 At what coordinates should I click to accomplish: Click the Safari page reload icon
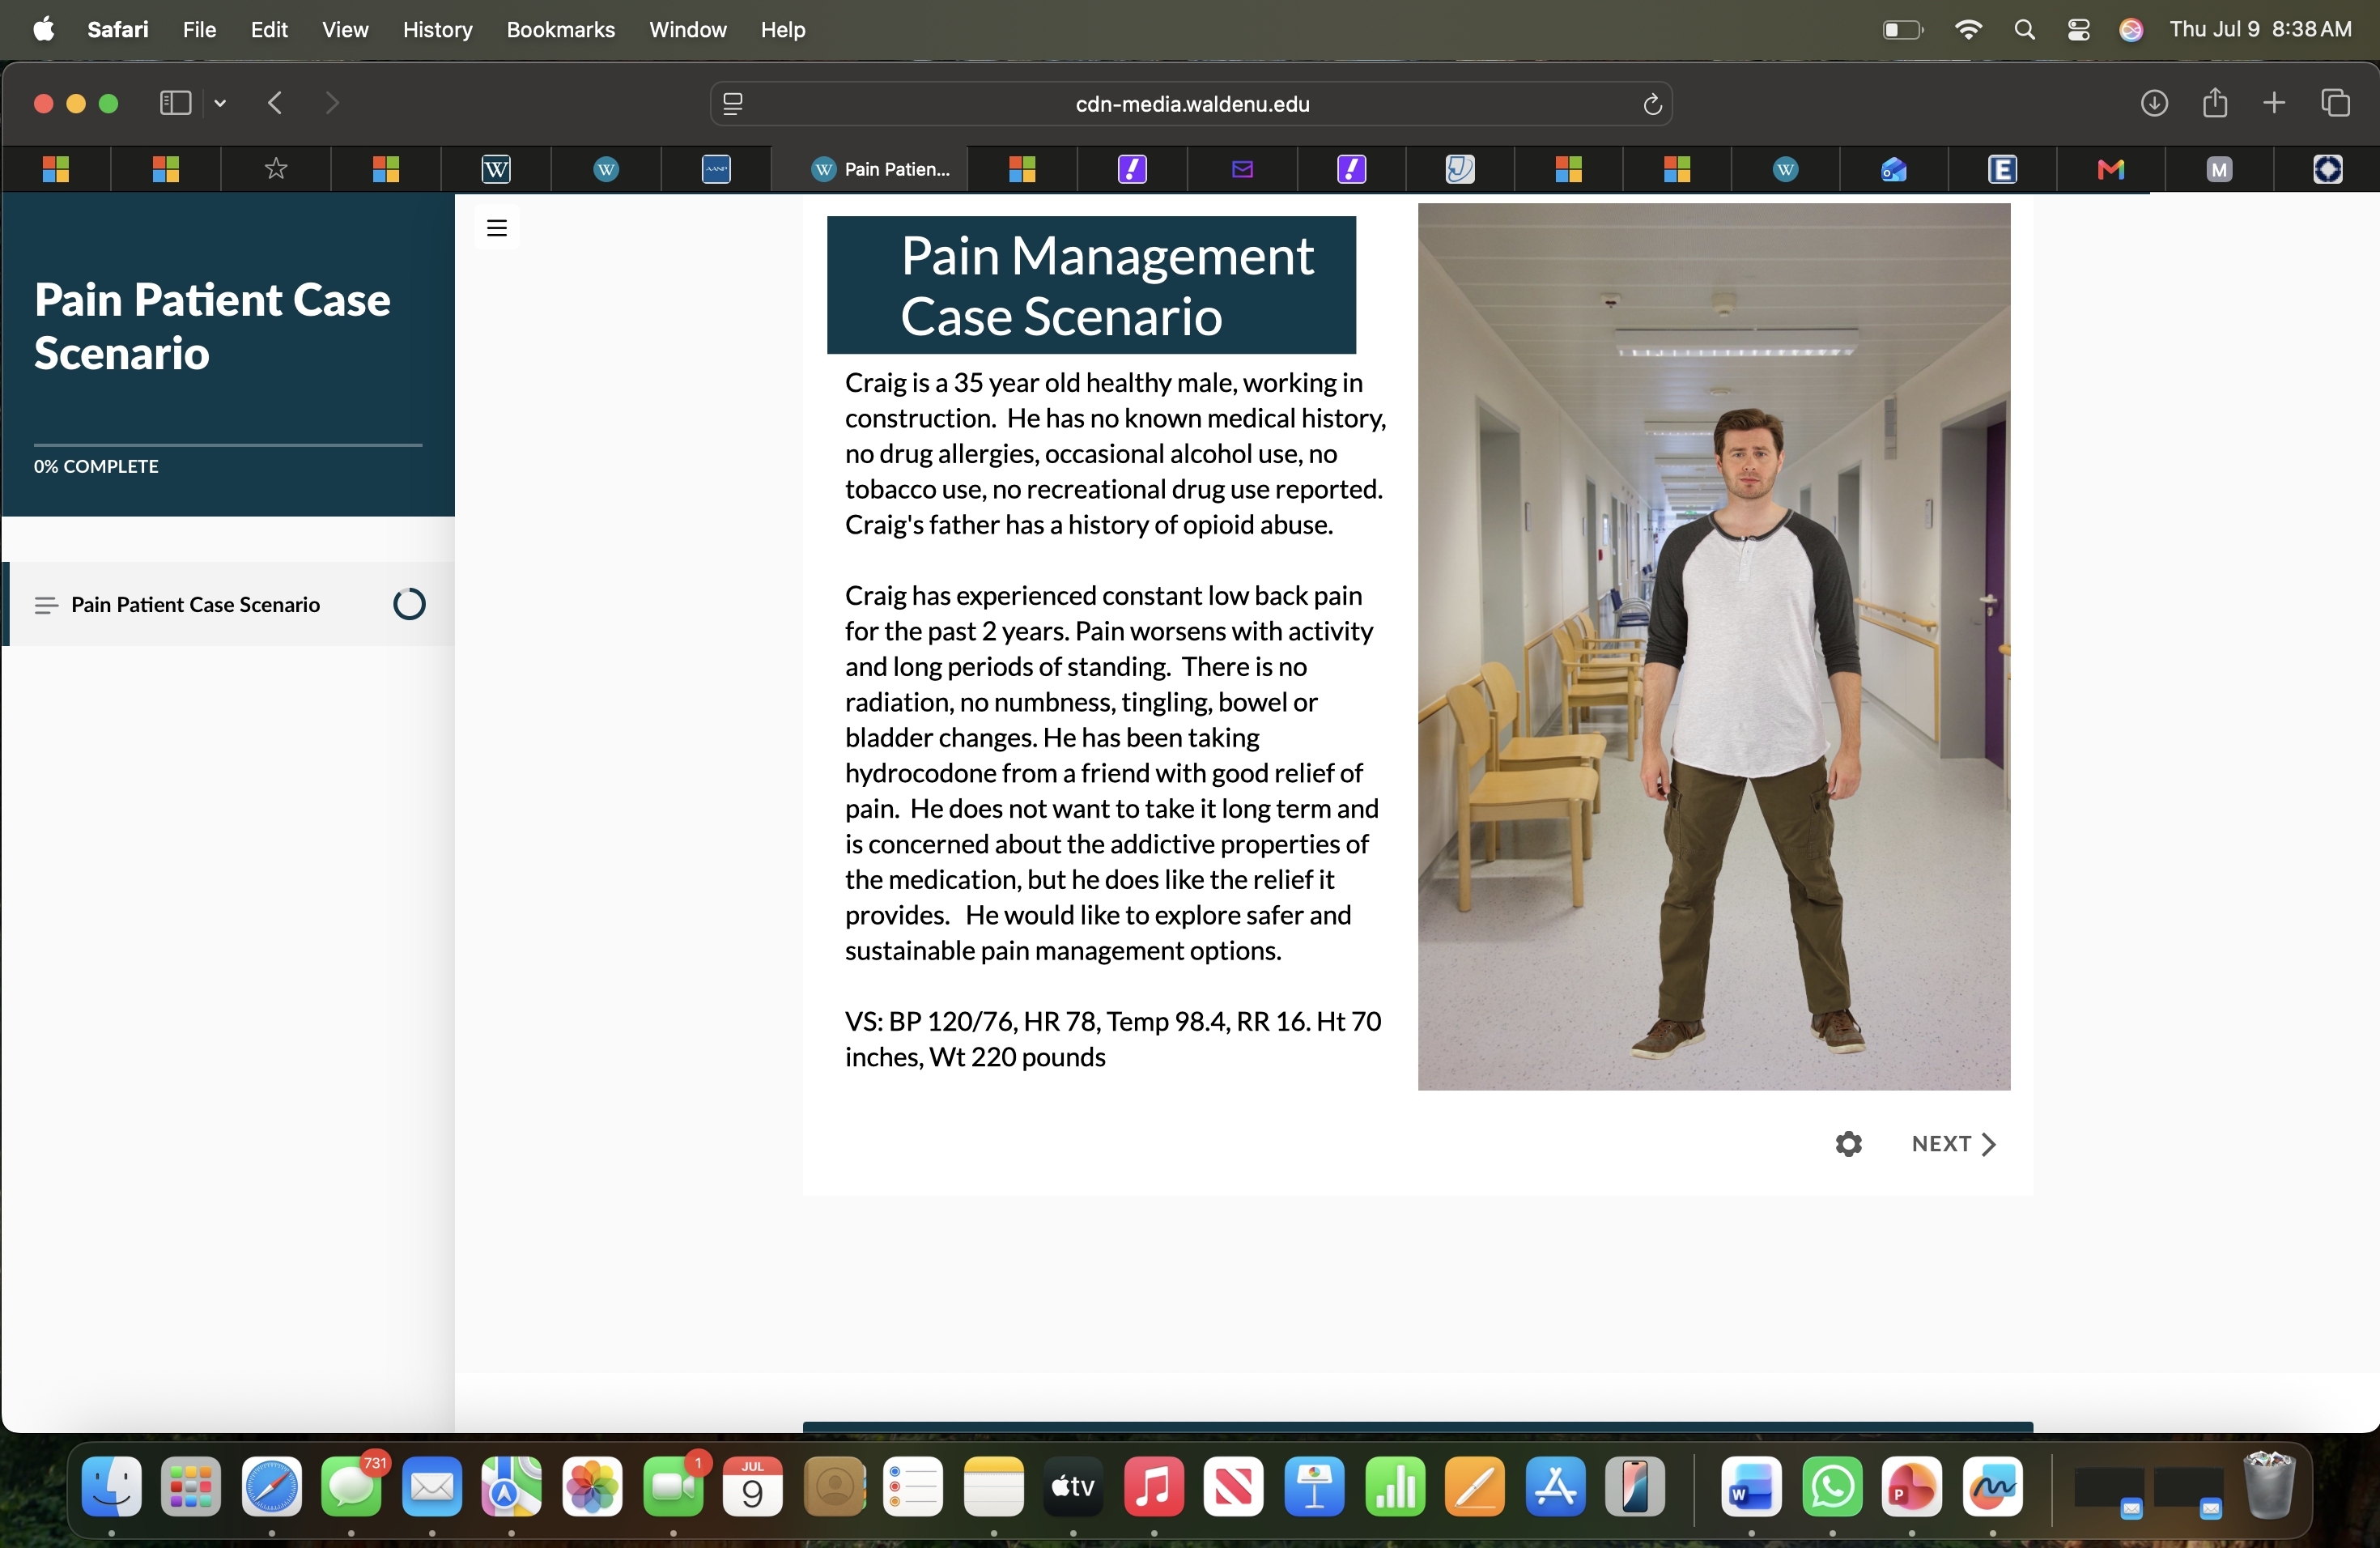coord(1652,104)
